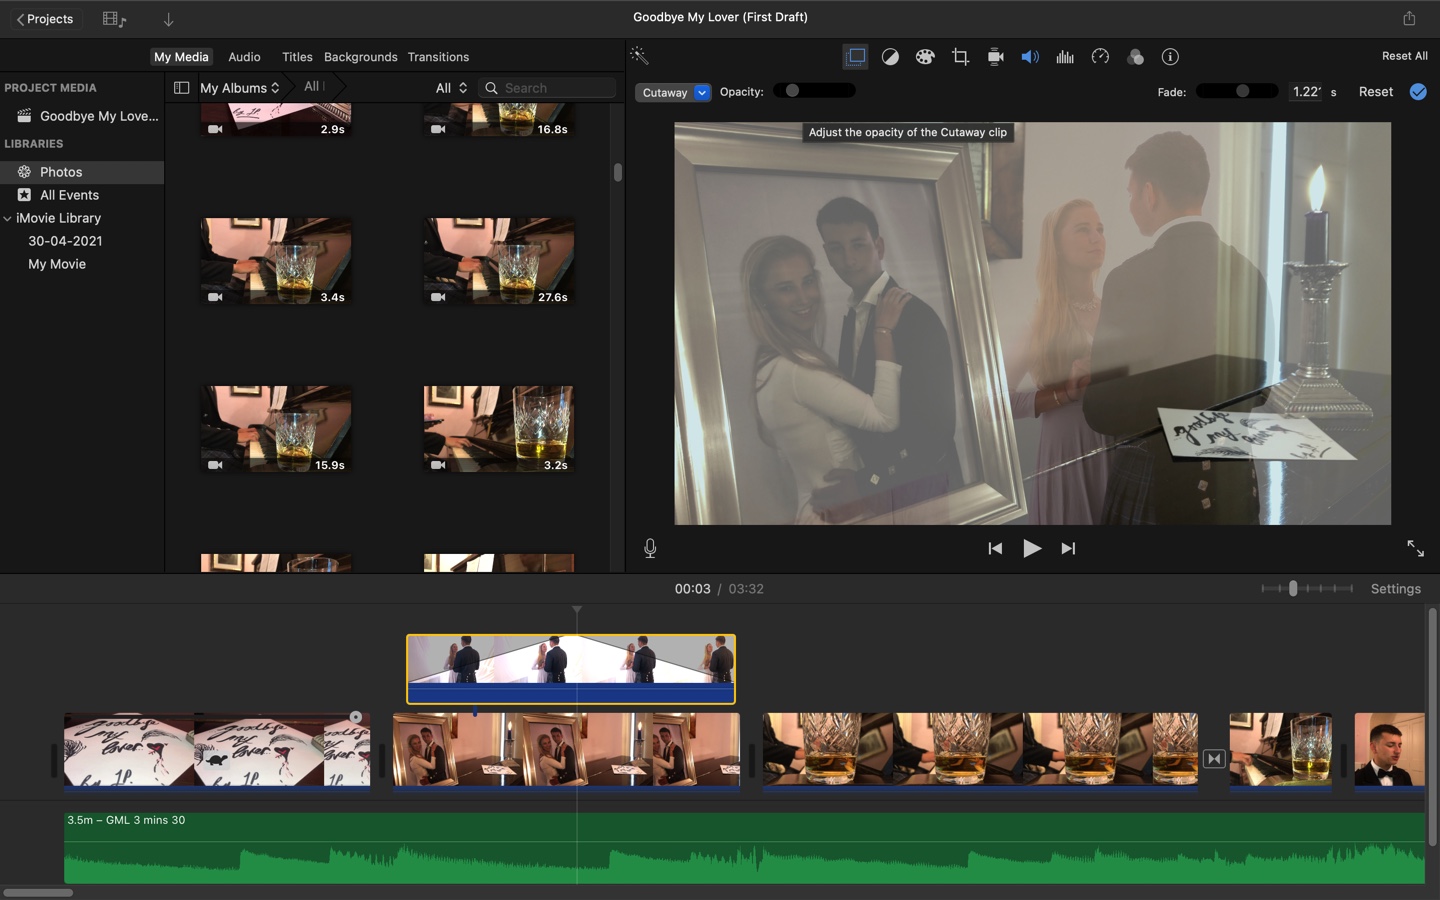Open the All media filter dropdown
The height and width of the screenshot is (900, 1440).
[451, 88]
